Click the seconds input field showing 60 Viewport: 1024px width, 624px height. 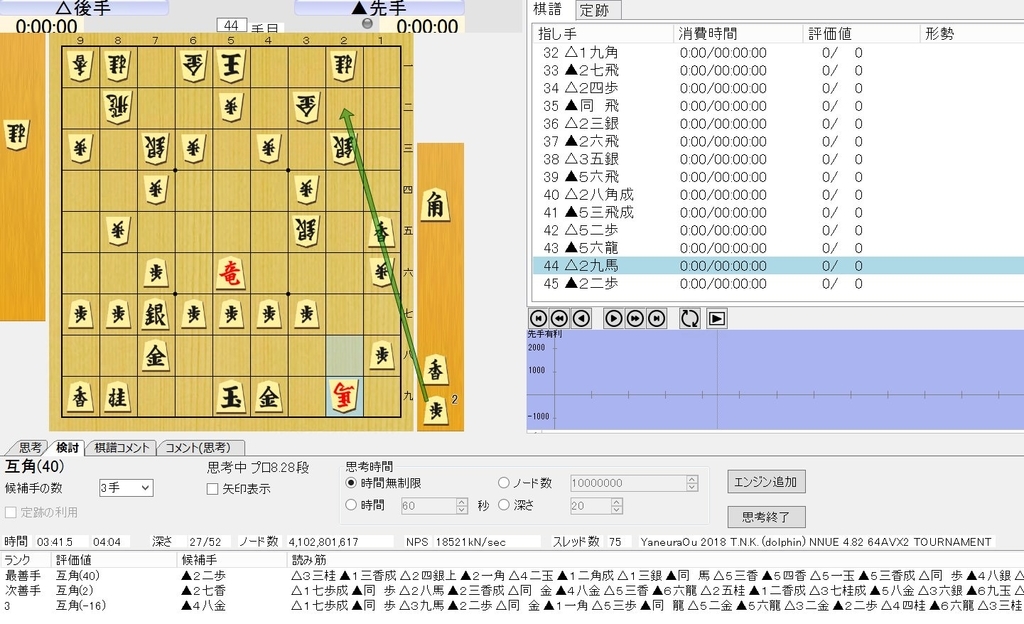(428, 506)
